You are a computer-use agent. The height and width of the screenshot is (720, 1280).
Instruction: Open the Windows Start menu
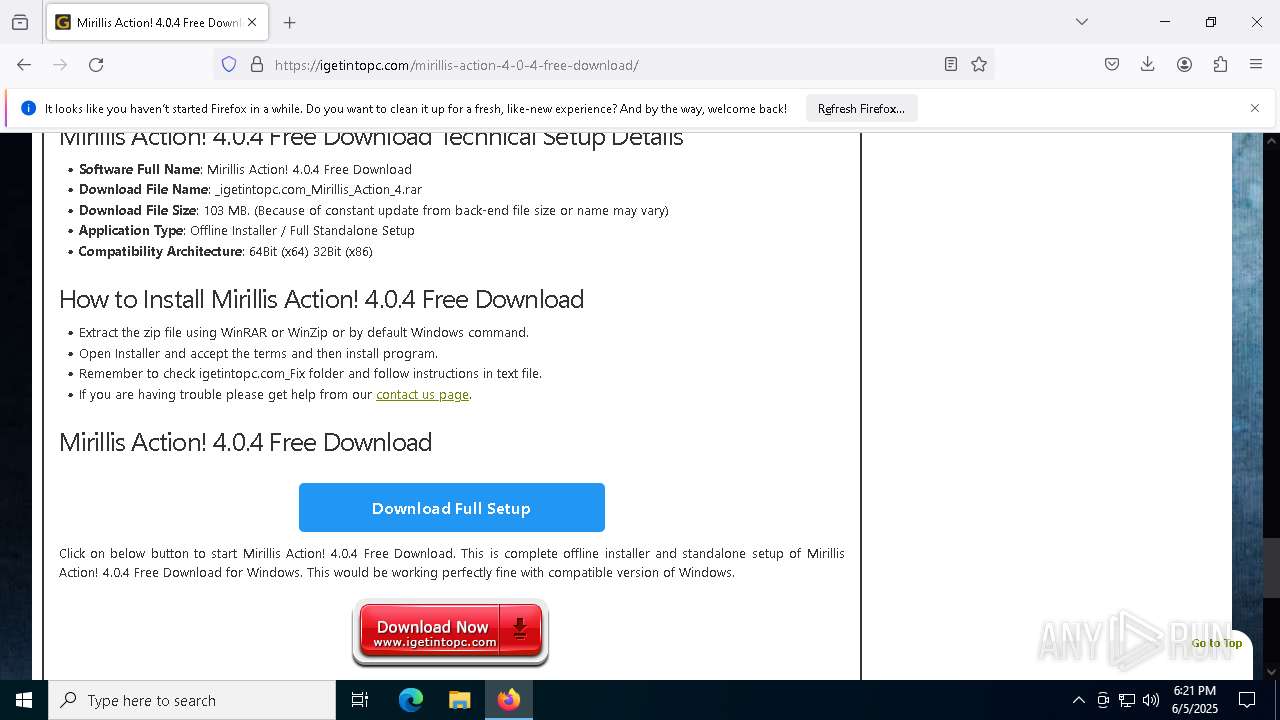coord(24,700)
